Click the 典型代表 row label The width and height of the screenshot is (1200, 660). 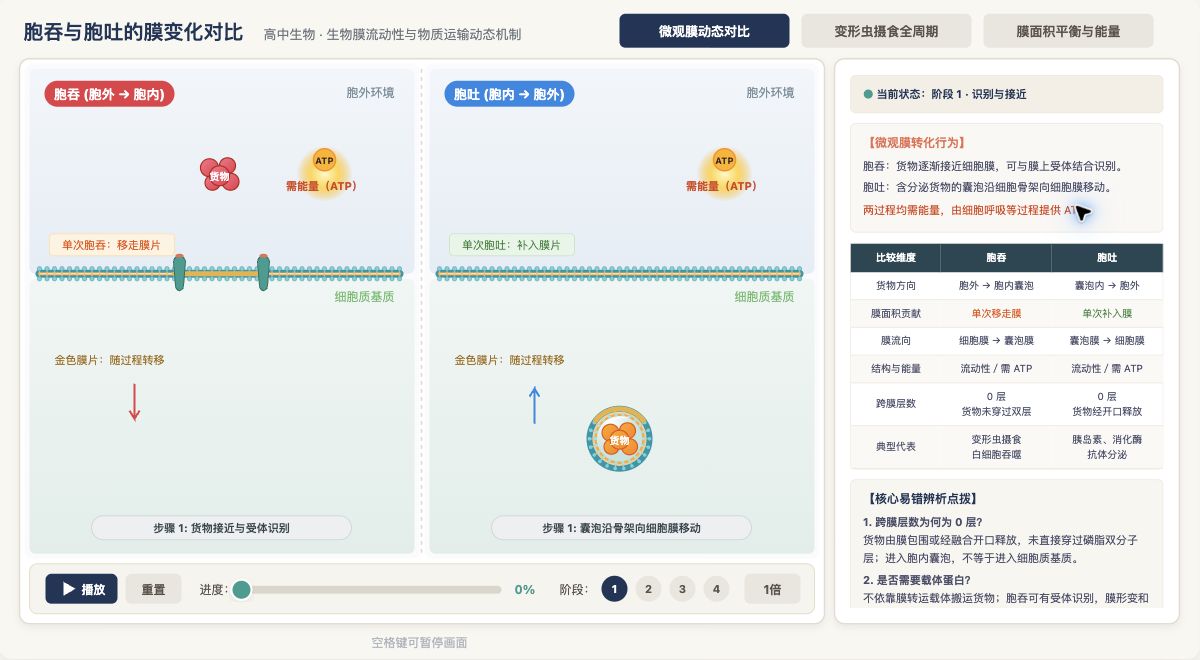pos(895,447)
